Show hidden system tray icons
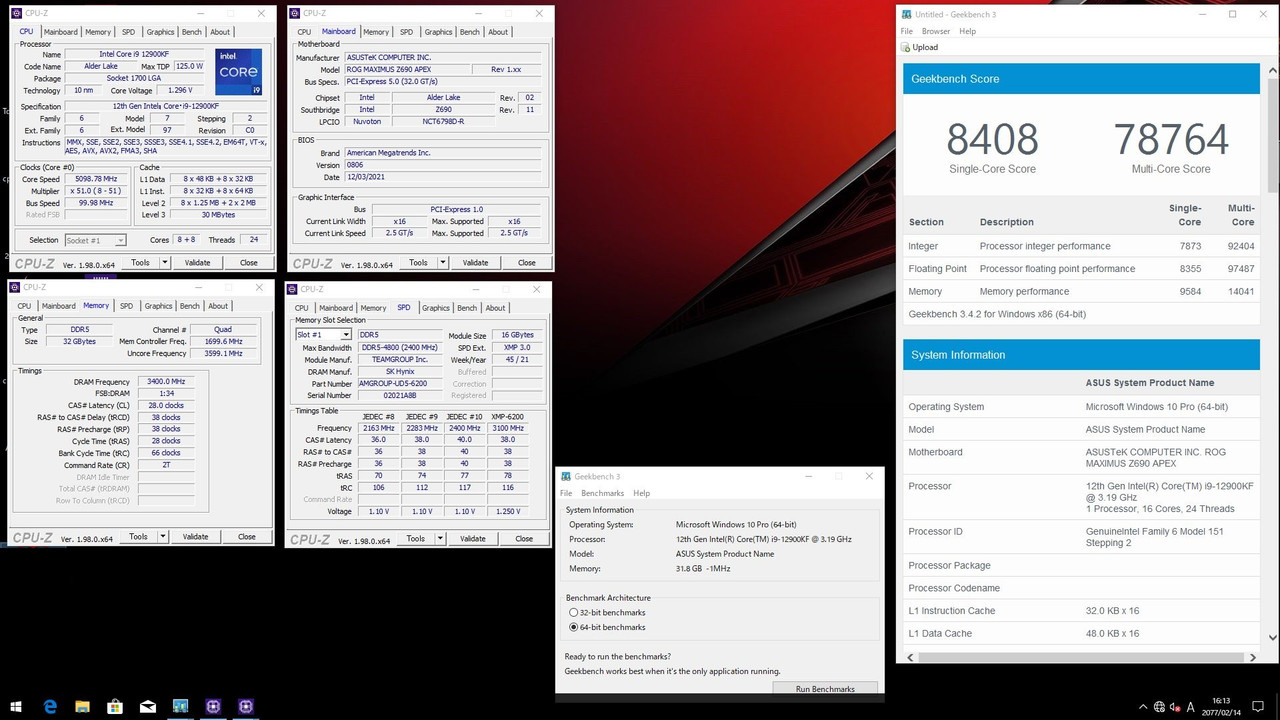 tap(1144, 707)
